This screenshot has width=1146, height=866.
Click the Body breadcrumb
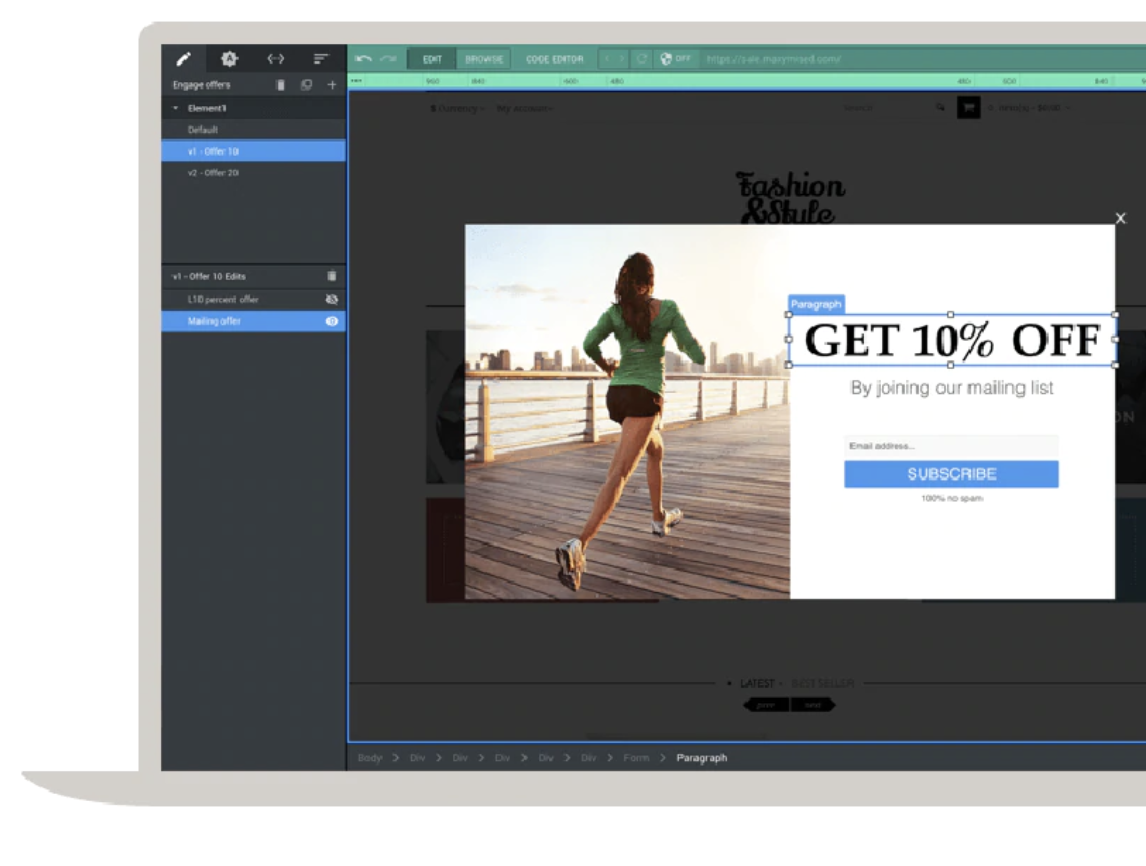tap(370, 758)
